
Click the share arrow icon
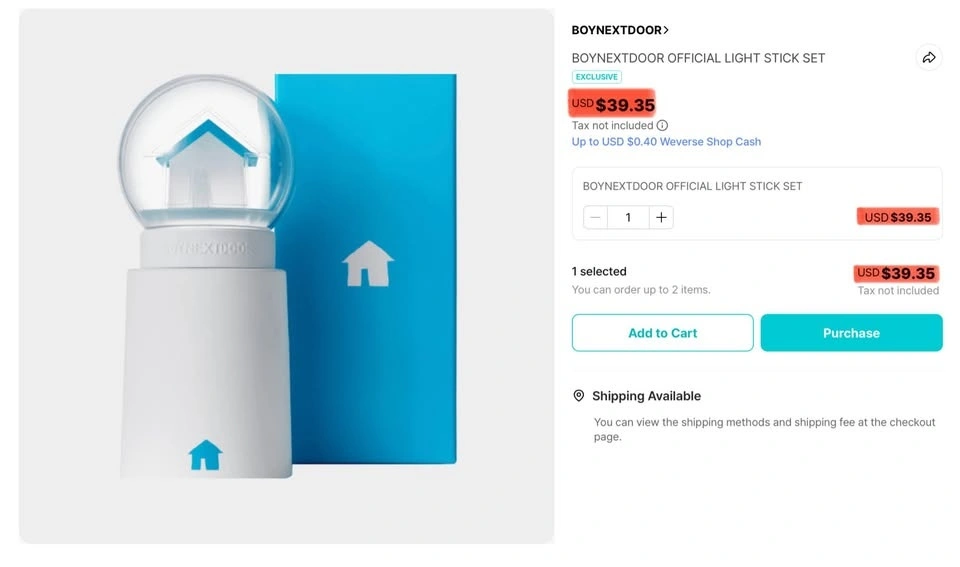(929, 58)
